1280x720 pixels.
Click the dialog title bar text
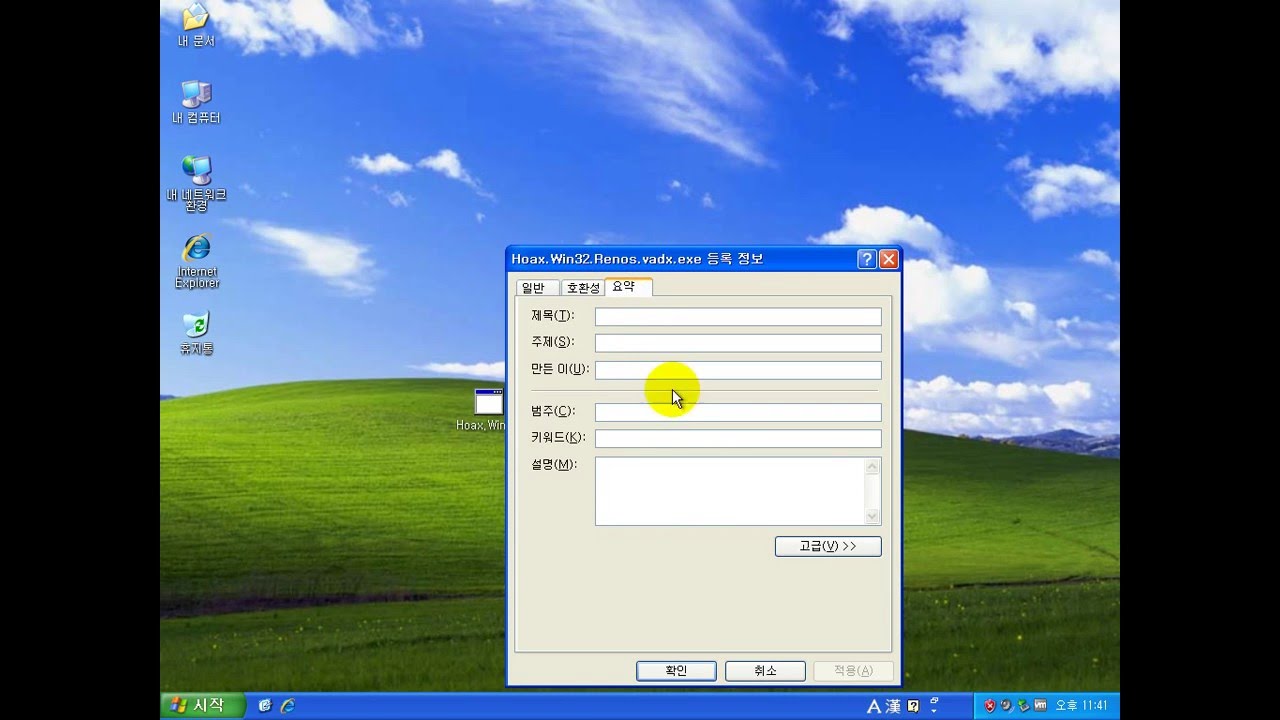637,259
